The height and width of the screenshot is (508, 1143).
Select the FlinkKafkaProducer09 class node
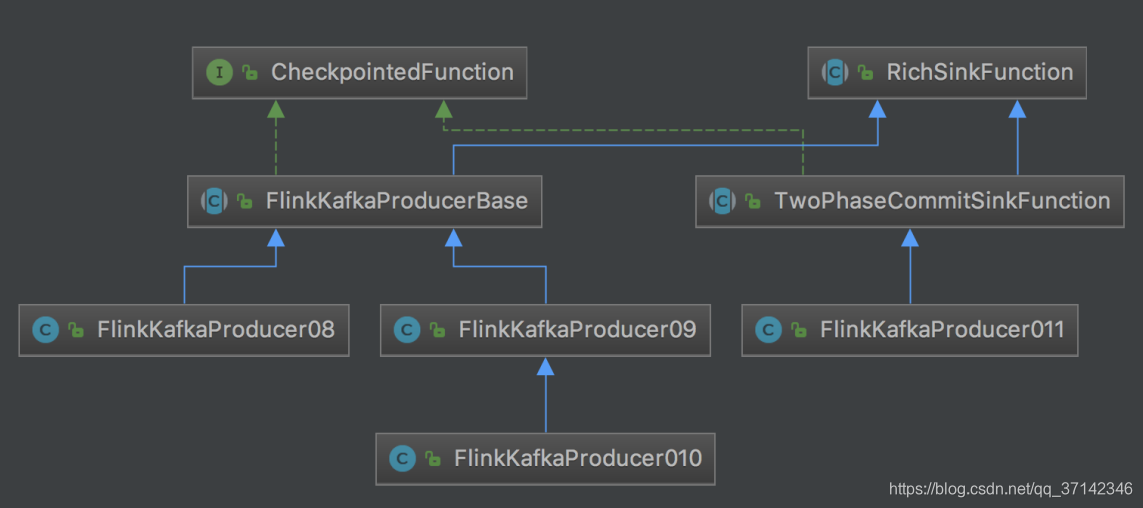(x=545, y=330)
